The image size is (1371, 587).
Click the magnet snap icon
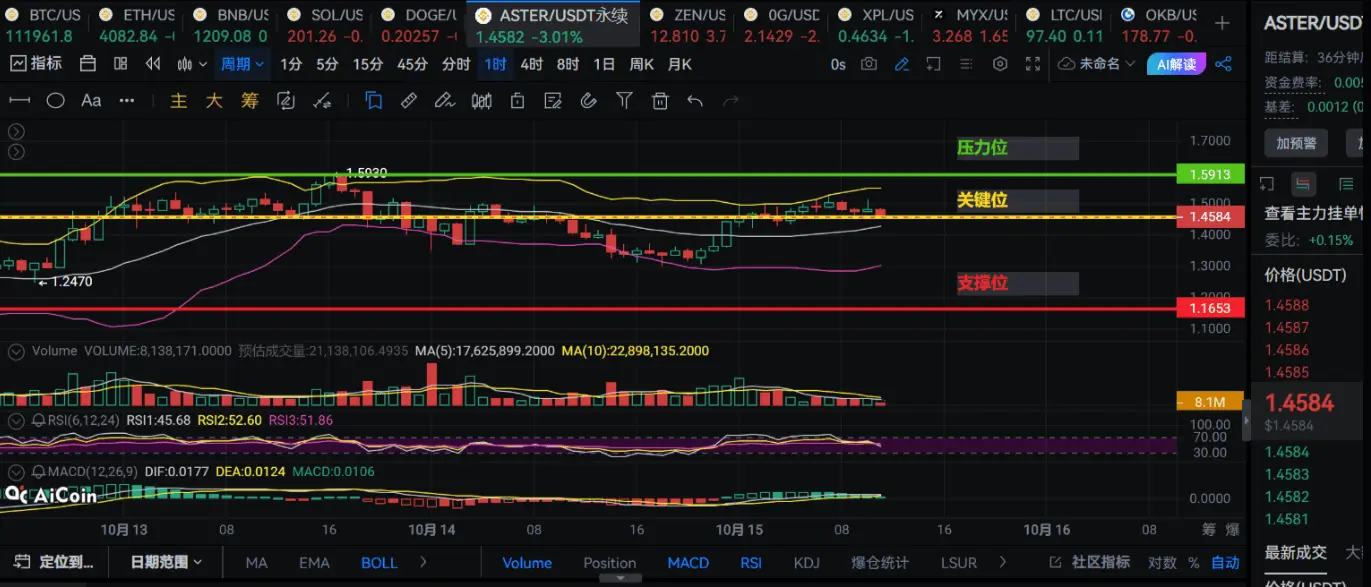pos(588,100)
